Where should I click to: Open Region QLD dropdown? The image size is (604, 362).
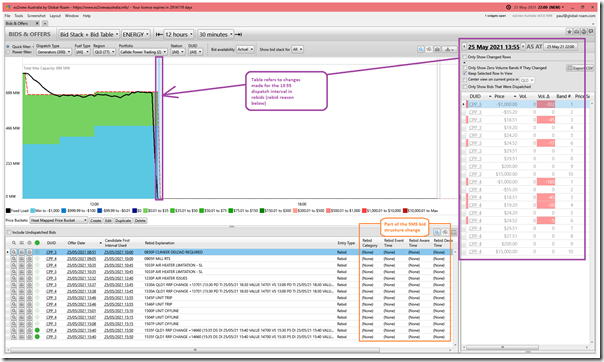104,52
